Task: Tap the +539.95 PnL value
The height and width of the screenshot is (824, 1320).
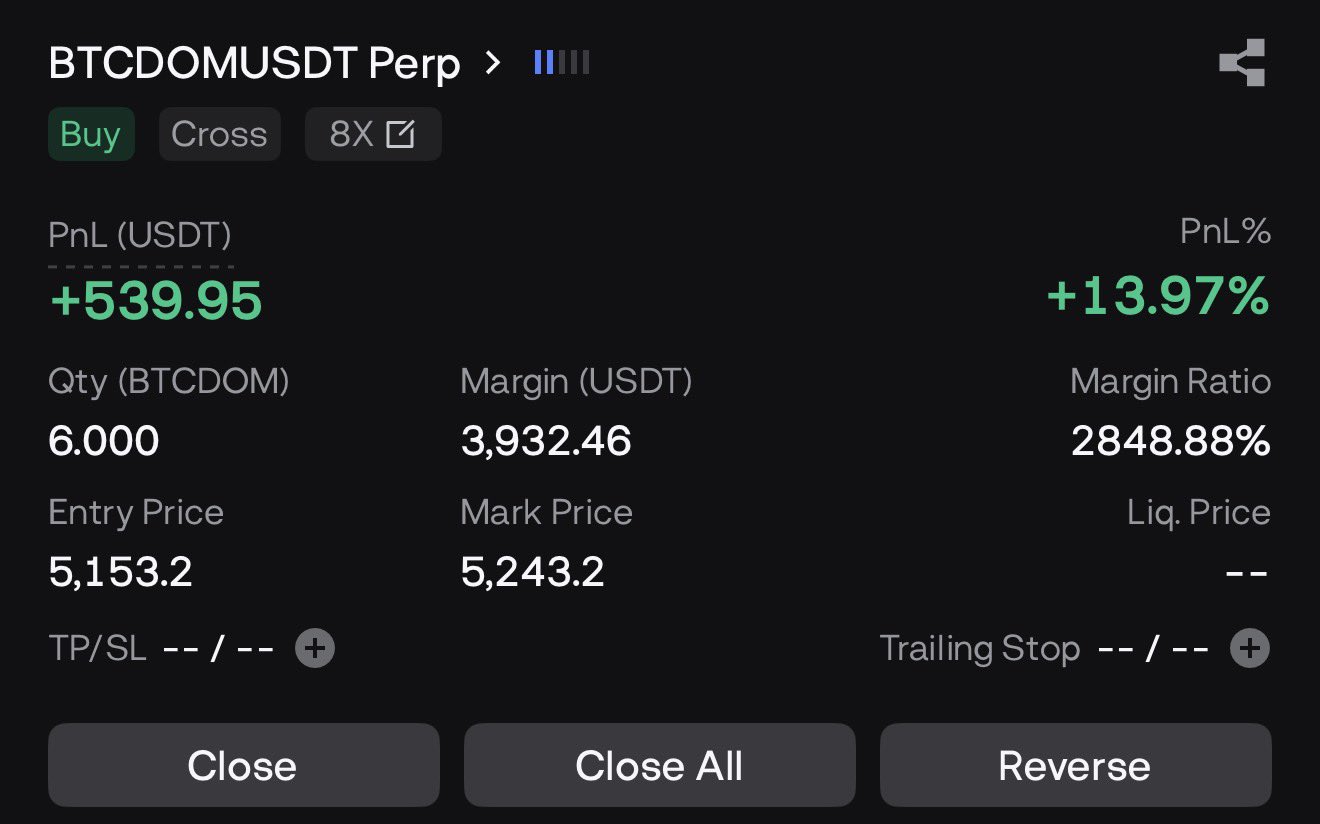Action: coord(156,300)
